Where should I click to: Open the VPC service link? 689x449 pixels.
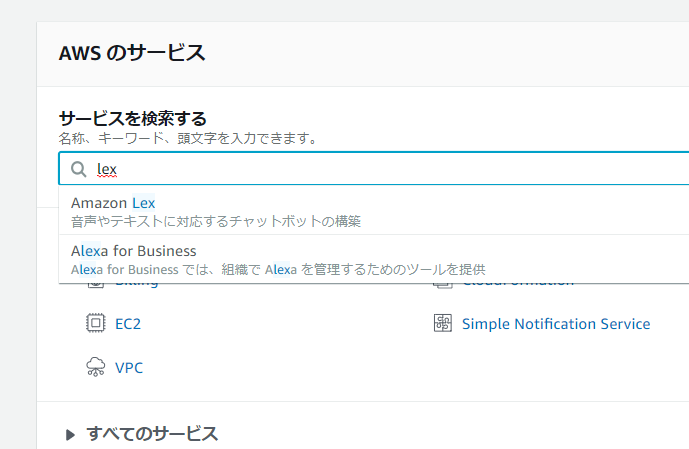click(129, 368)
